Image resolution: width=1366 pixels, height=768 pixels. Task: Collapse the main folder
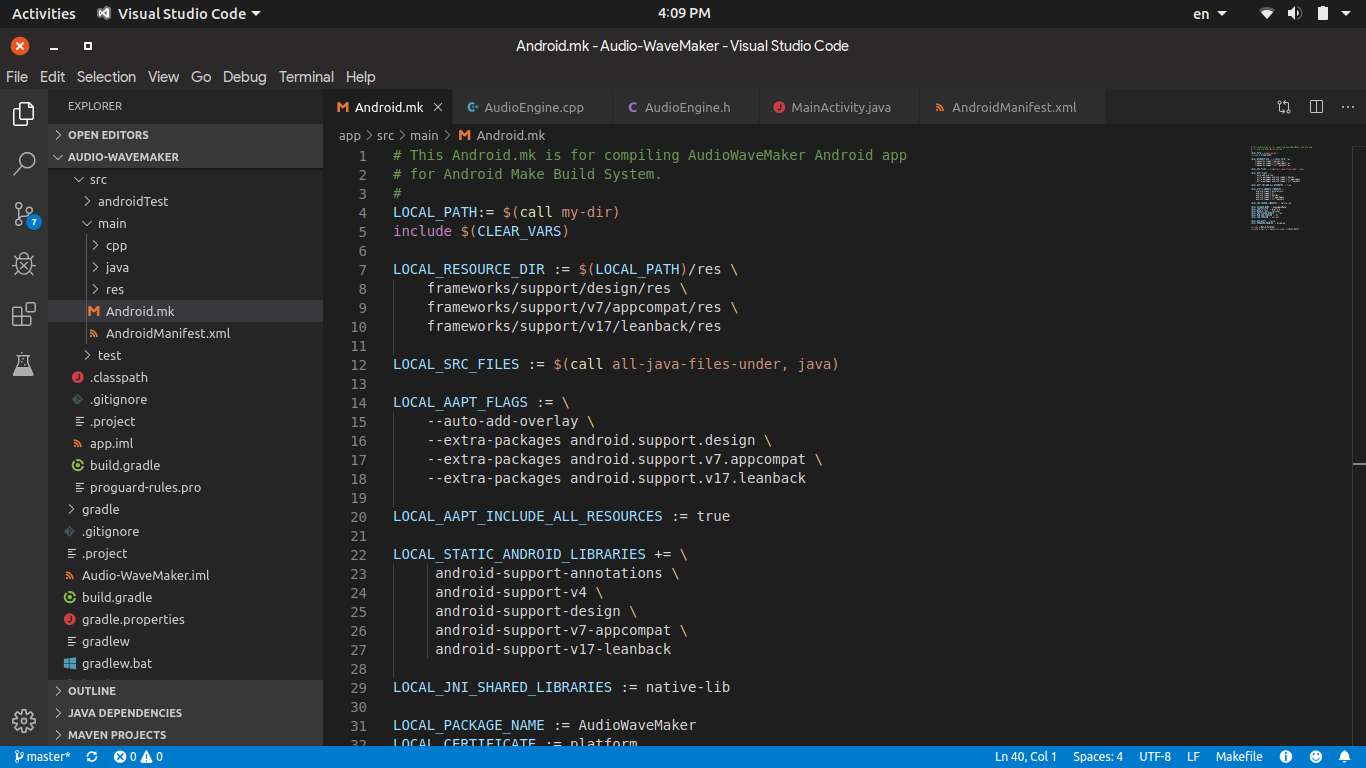click(x=185, y=223)
